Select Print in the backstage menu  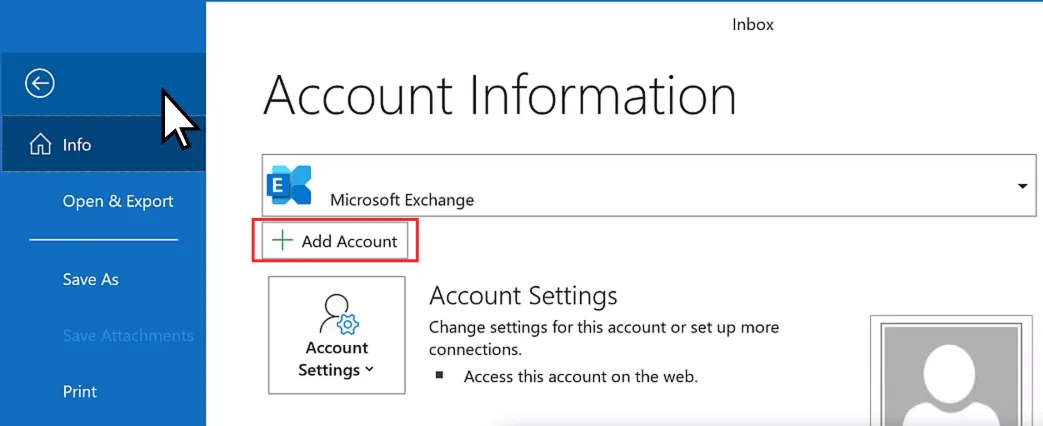[79, 391]
